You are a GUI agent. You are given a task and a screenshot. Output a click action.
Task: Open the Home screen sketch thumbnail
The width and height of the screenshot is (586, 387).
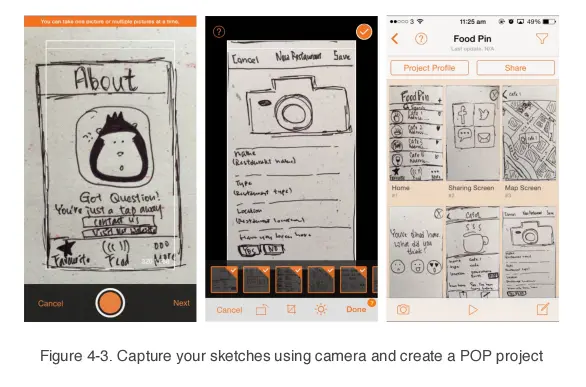tap(416, 133)
